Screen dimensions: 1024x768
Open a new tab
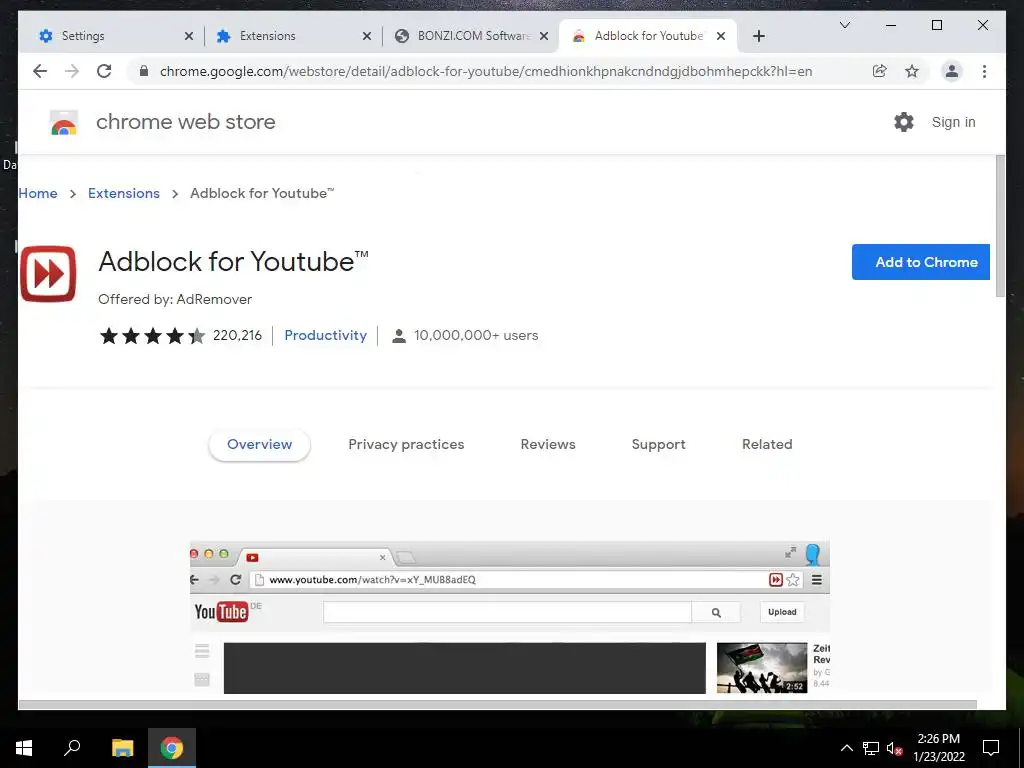758,36
